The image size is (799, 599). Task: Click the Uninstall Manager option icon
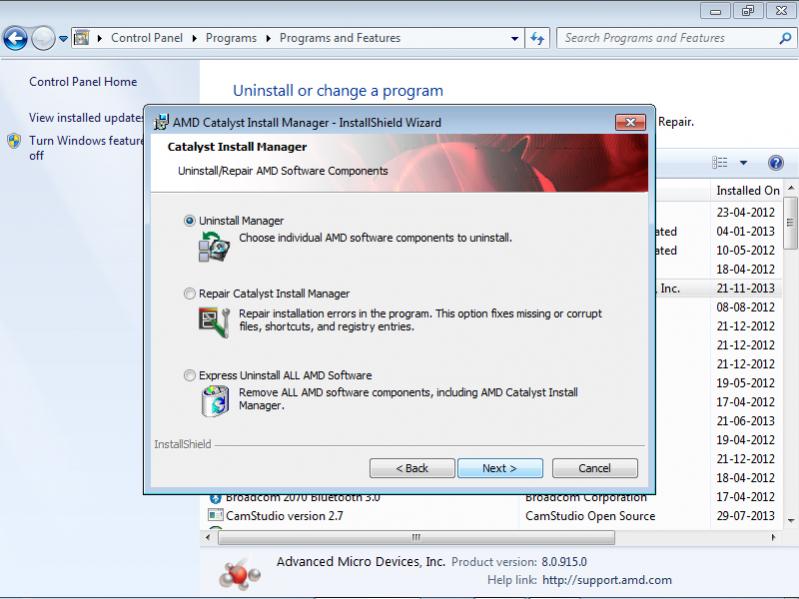tap(214, 246)
